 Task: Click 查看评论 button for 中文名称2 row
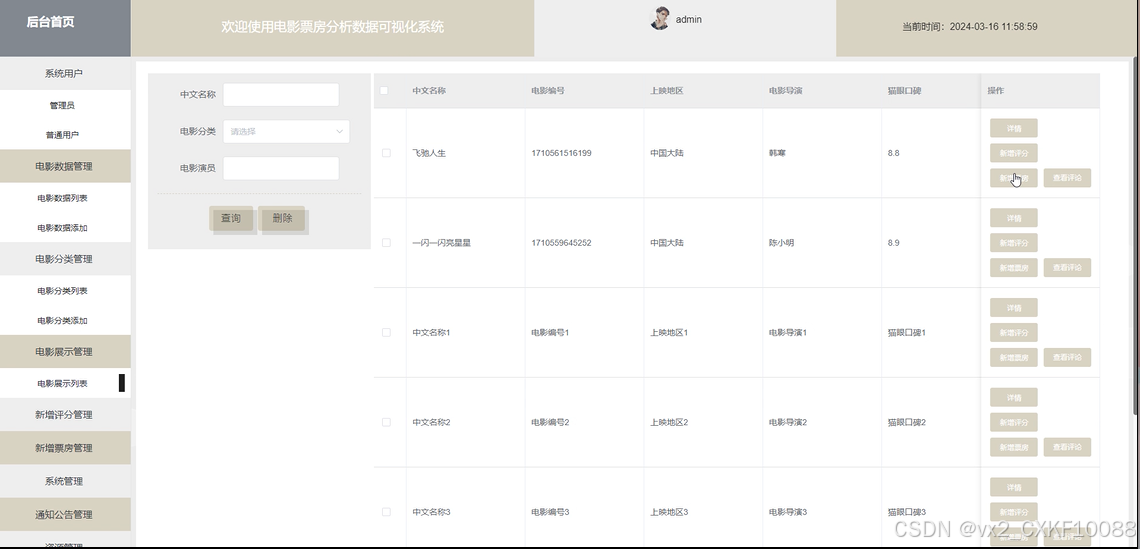pyautogui.click(x=1067, y=447)
